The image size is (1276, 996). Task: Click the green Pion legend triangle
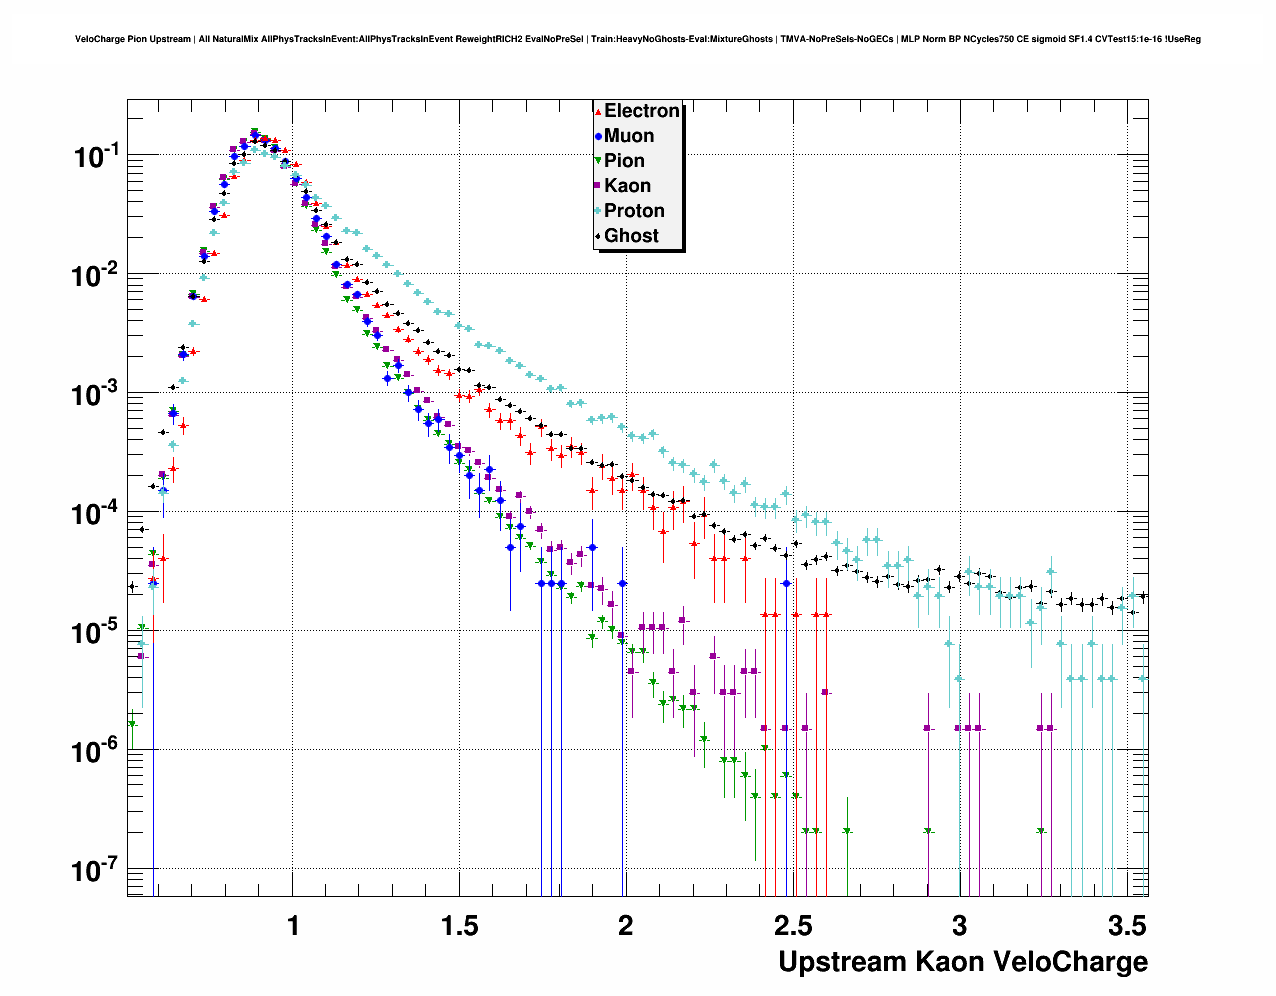(x=598, y=161)
